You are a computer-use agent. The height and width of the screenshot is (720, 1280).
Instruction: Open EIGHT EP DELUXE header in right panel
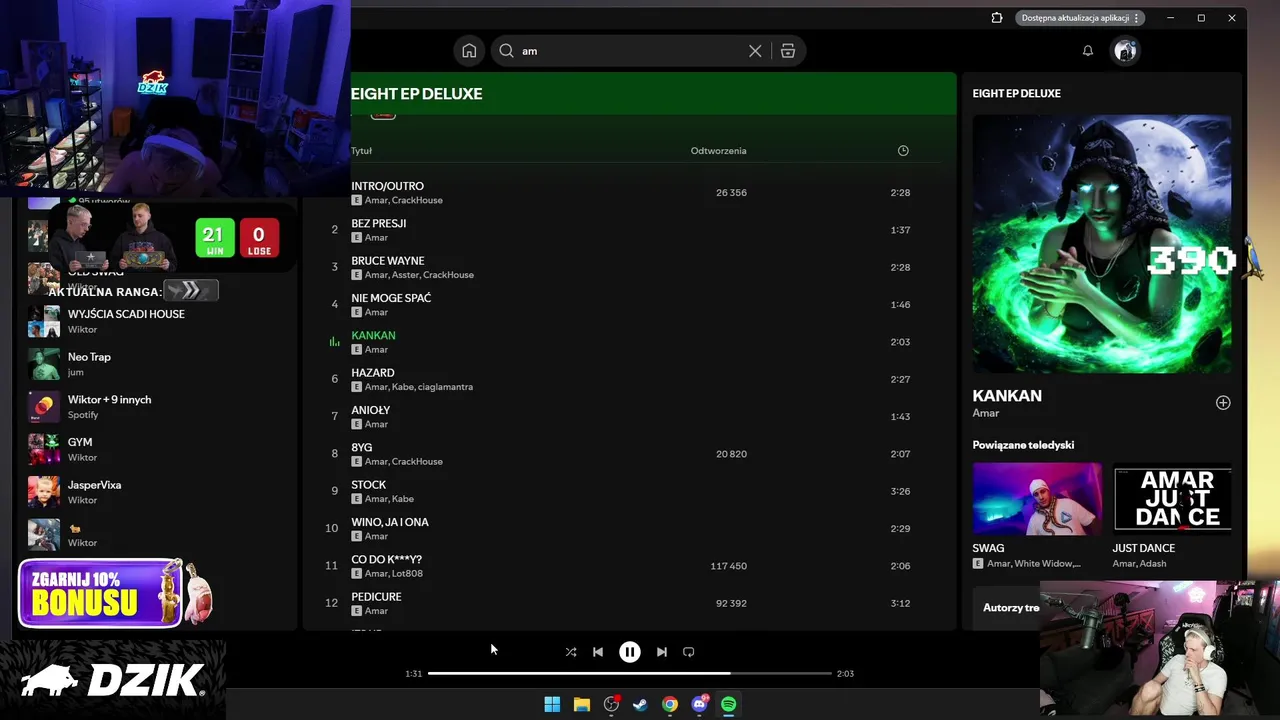(1016, 93)
